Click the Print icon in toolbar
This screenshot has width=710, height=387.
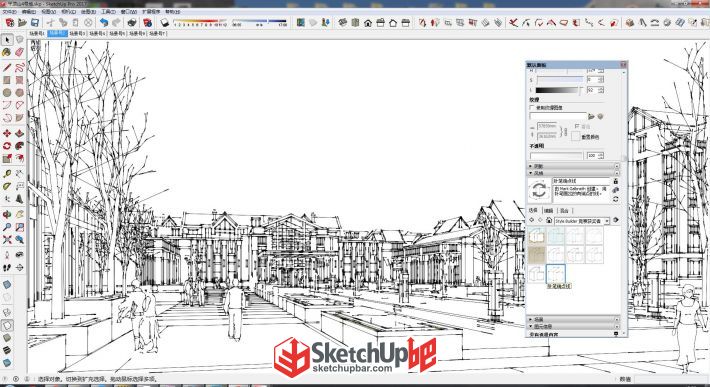coord(132,23)
